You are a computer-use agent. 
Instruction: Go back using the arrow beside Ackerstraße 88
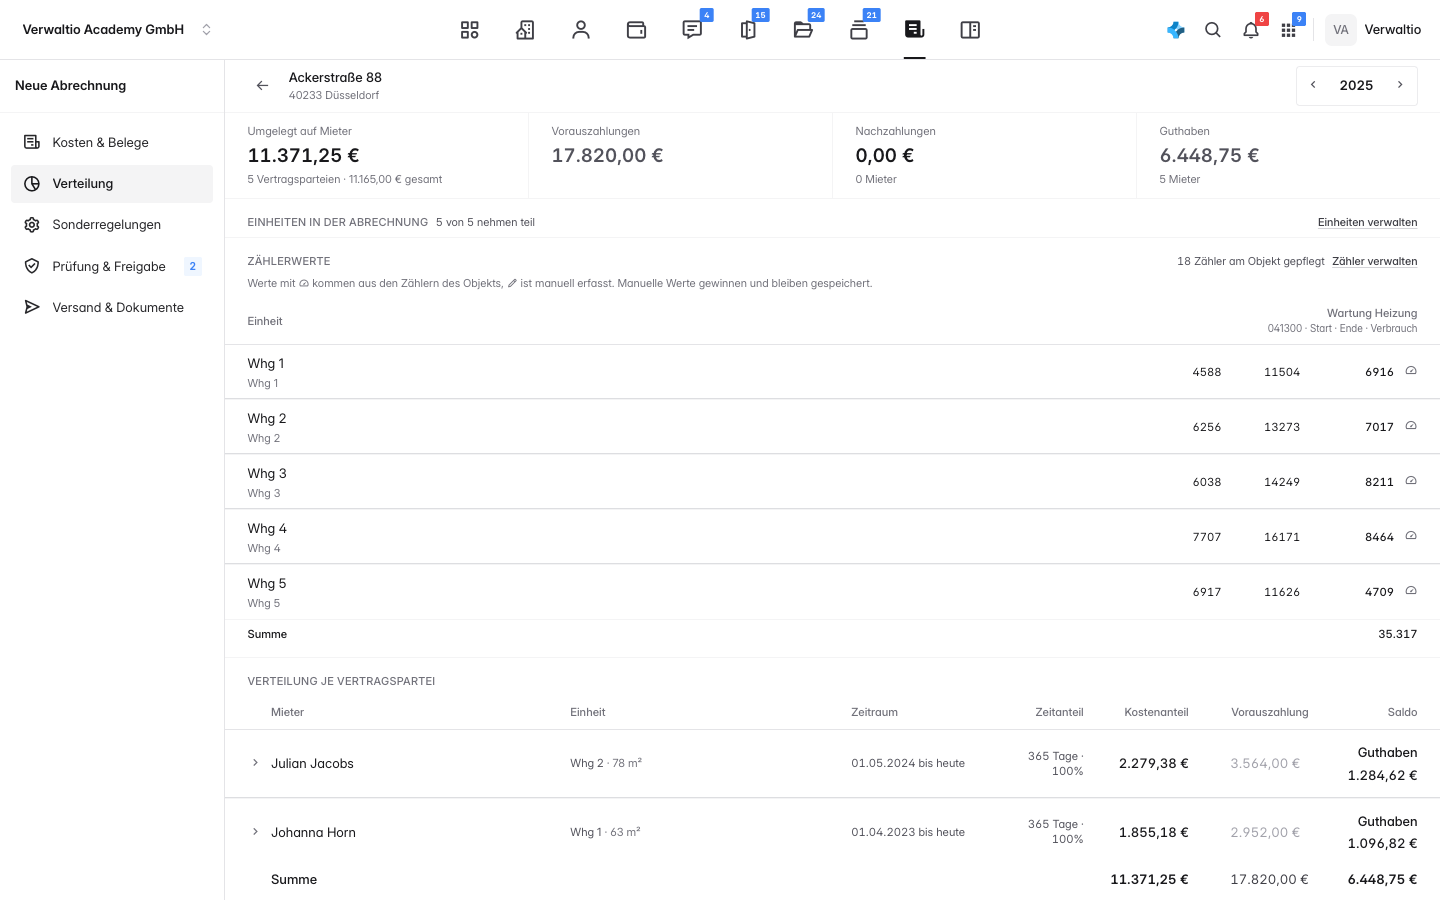(x=262, y=86)
